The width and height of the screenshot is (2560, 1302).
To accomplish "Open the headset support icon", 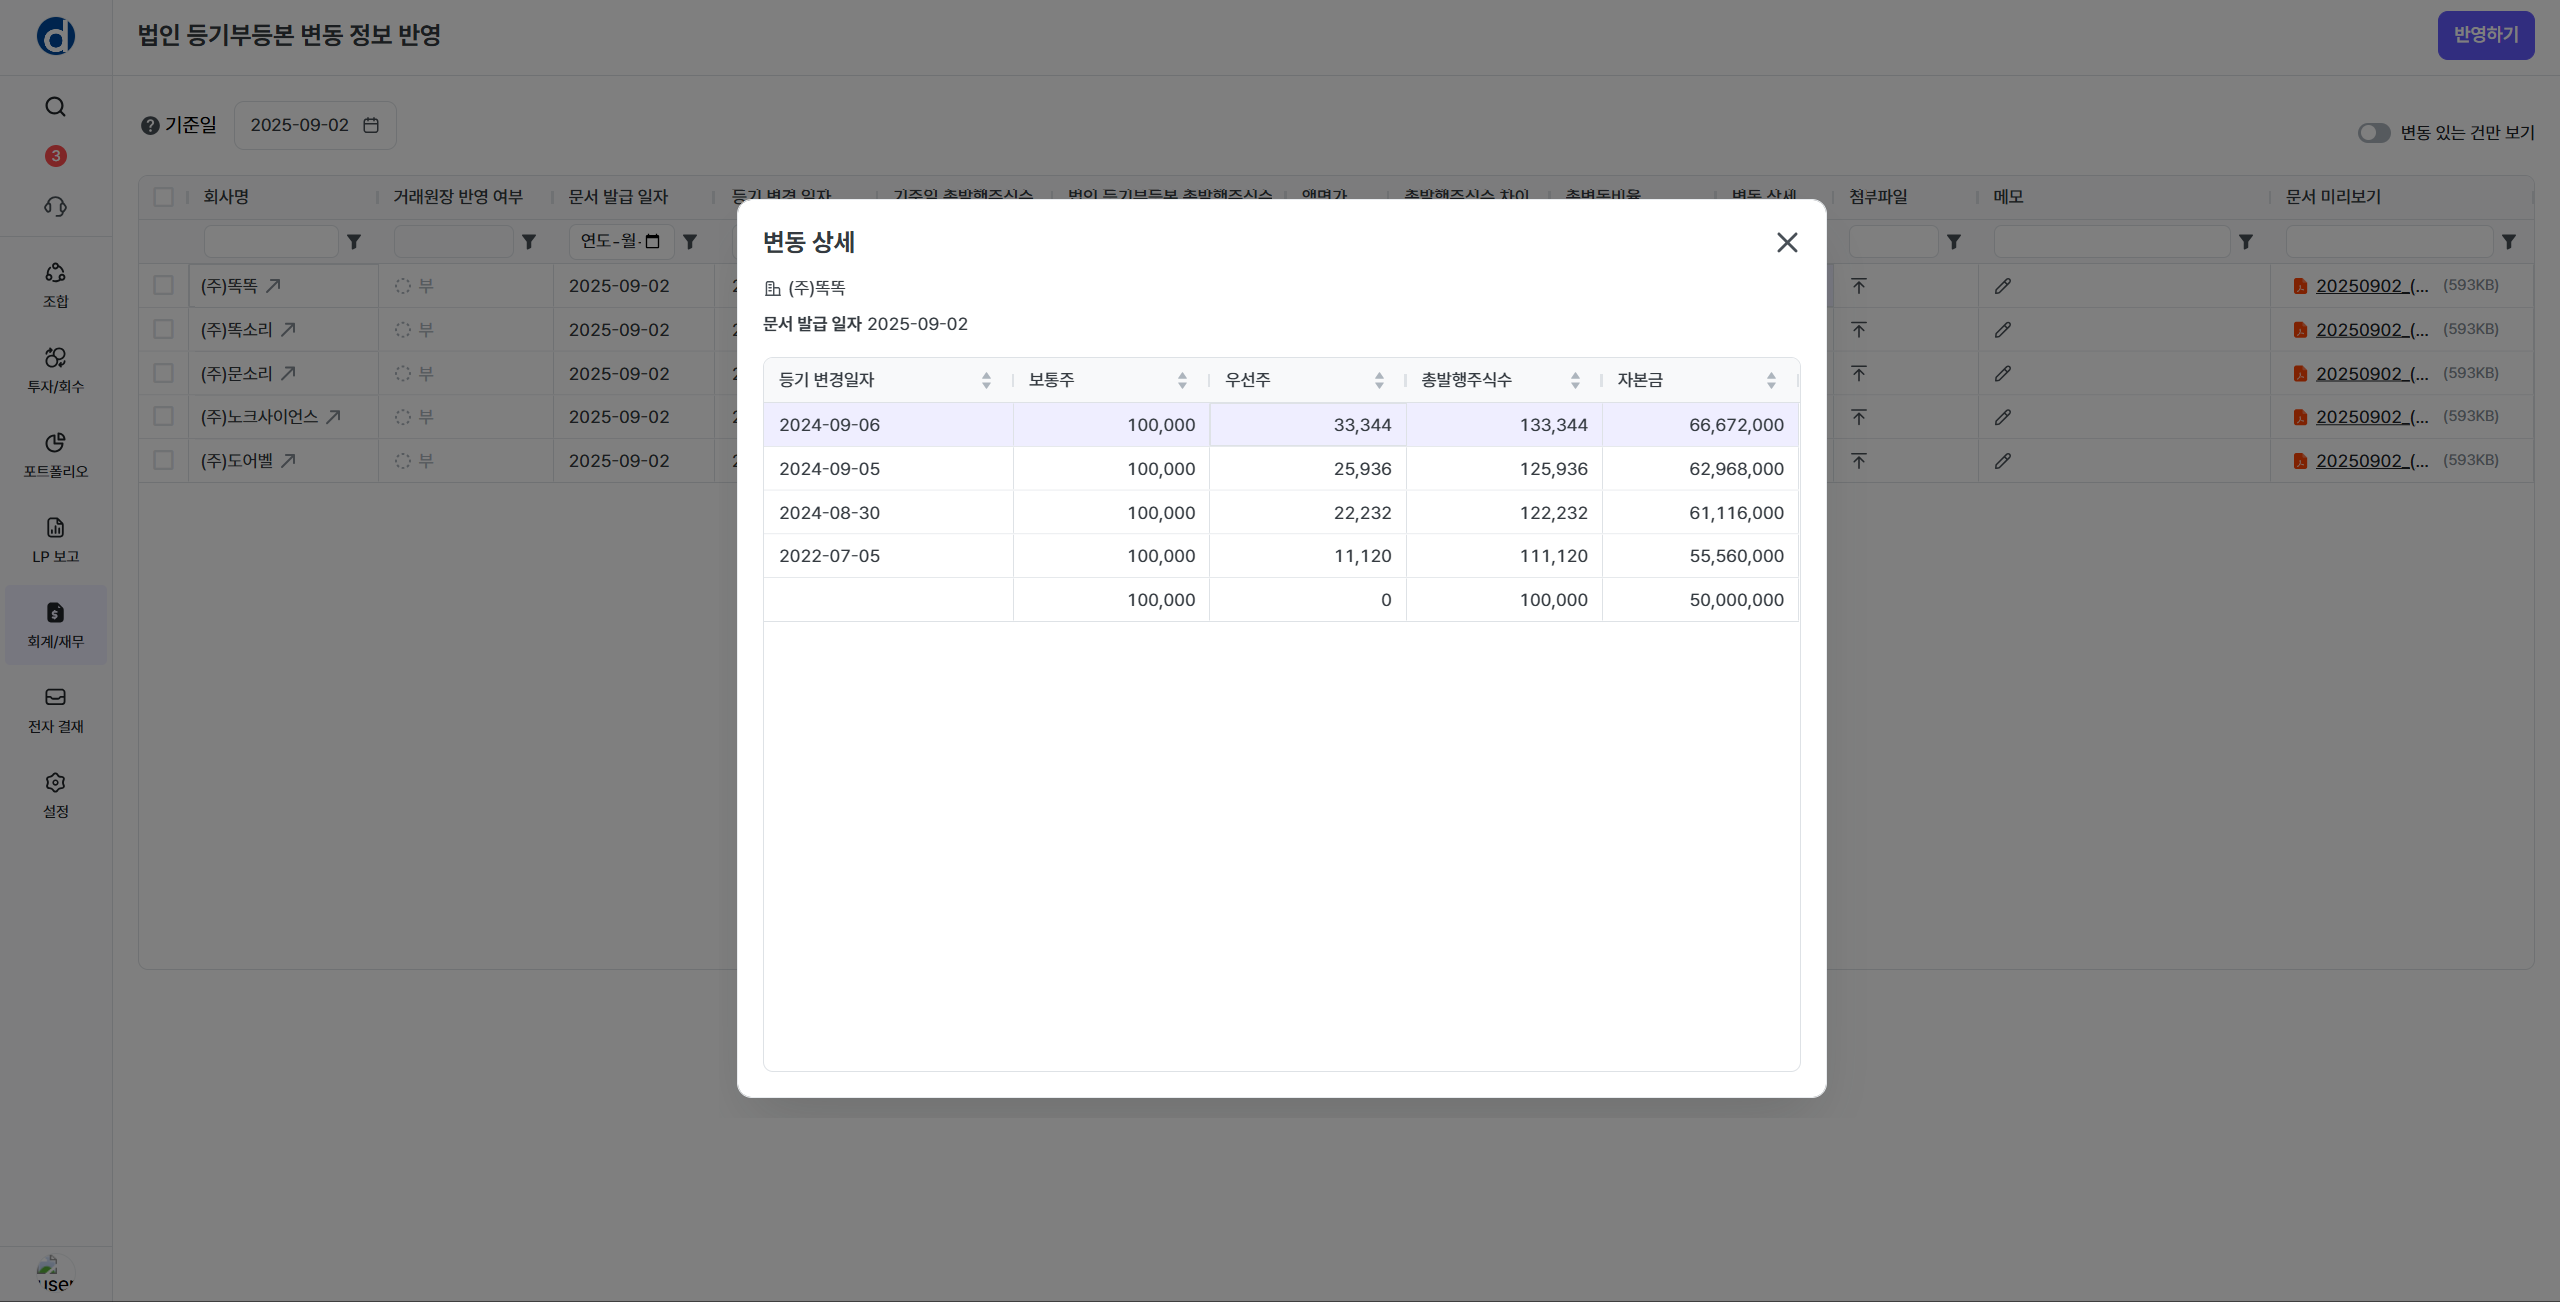I will pos(55,207).
